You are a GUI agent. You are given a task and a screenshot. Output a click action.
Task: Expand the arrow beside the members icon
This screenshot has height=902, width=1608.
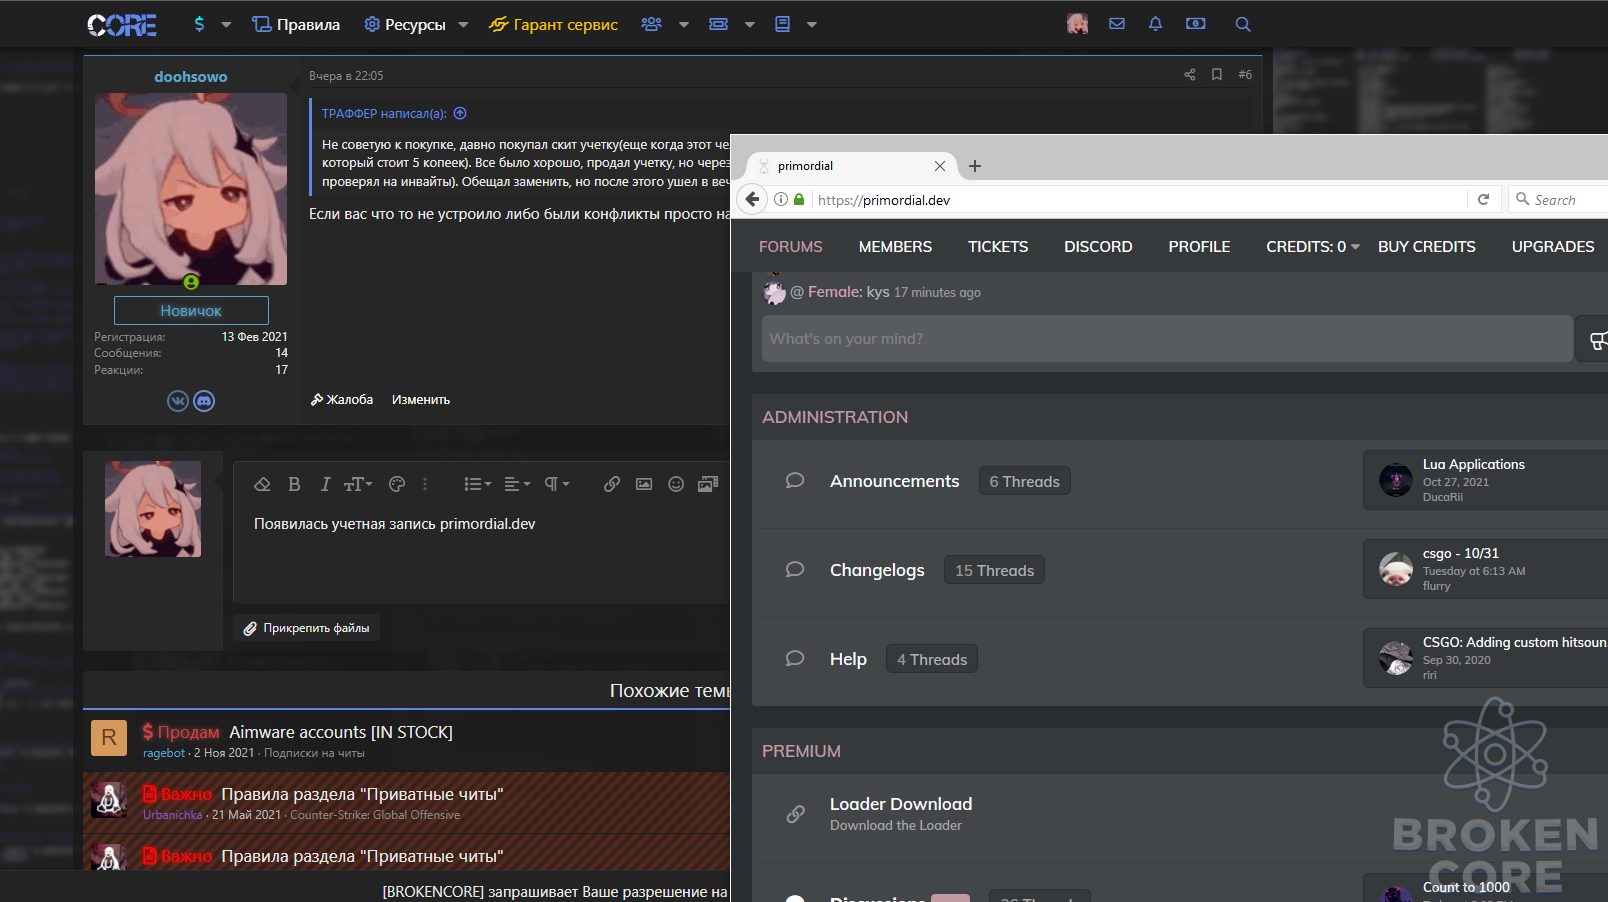click(x=684, y=25)
